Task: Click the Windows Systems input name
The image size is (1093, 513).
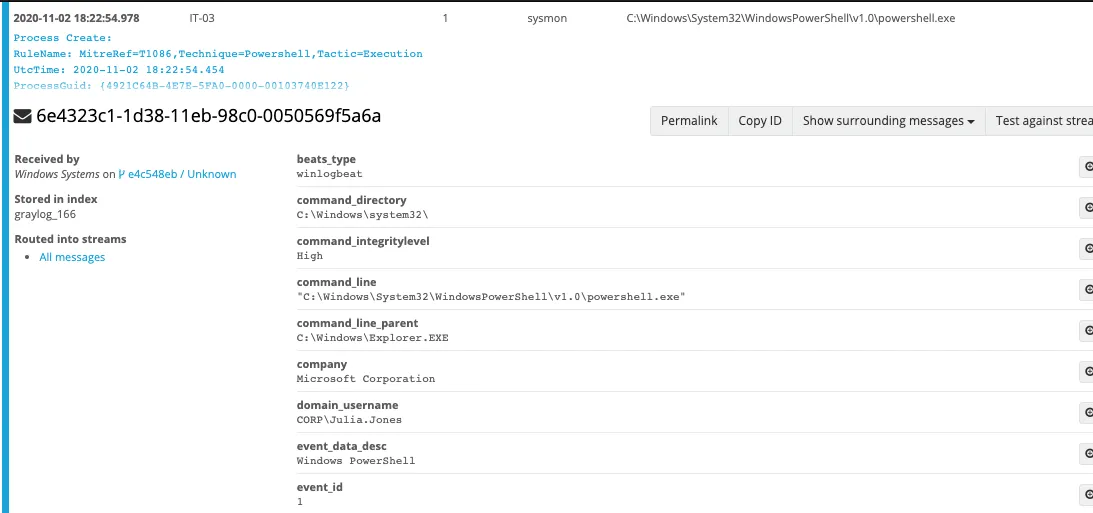Action: pyautogui.click(x=57, y=174)
